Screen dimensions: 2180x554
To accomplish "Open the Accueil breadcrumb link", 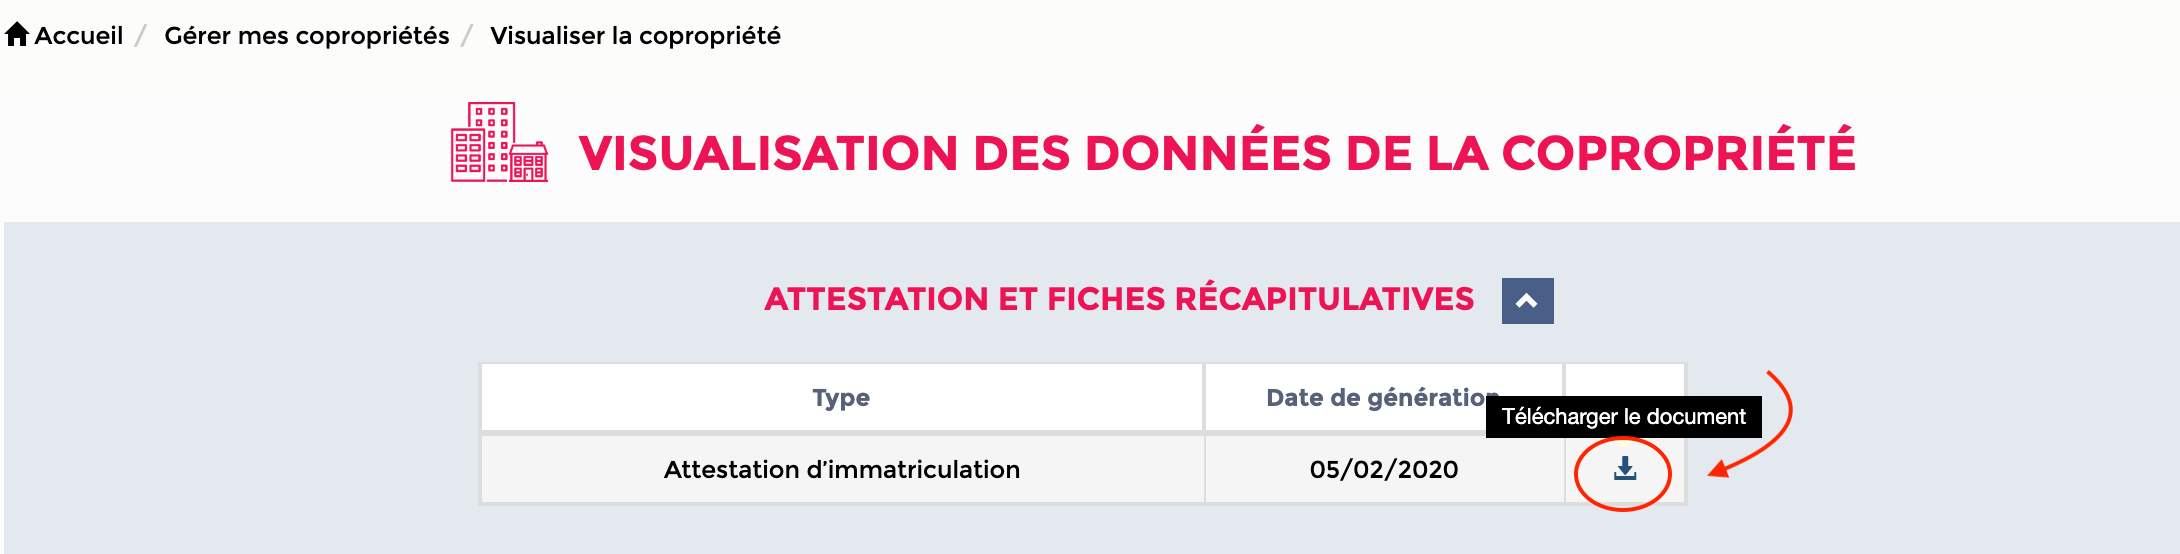I will [79, 36].
